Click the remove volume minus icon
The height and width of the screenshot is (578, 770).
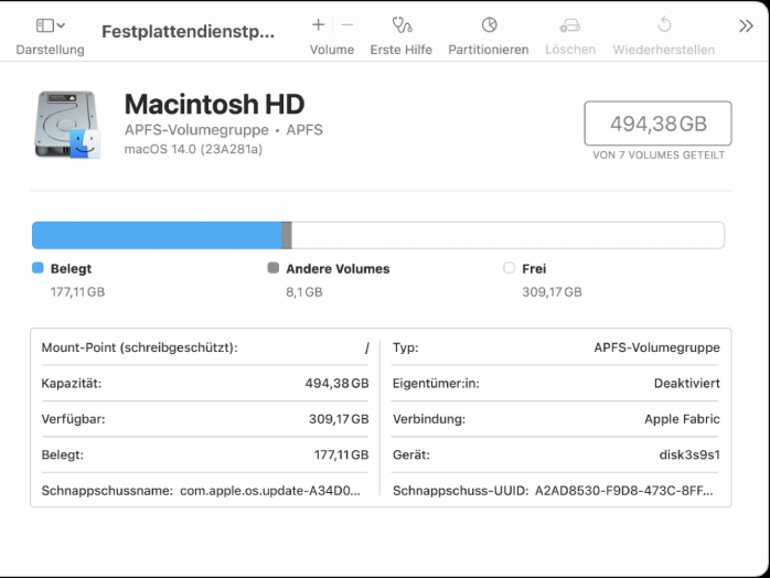[x=347, y=25]
